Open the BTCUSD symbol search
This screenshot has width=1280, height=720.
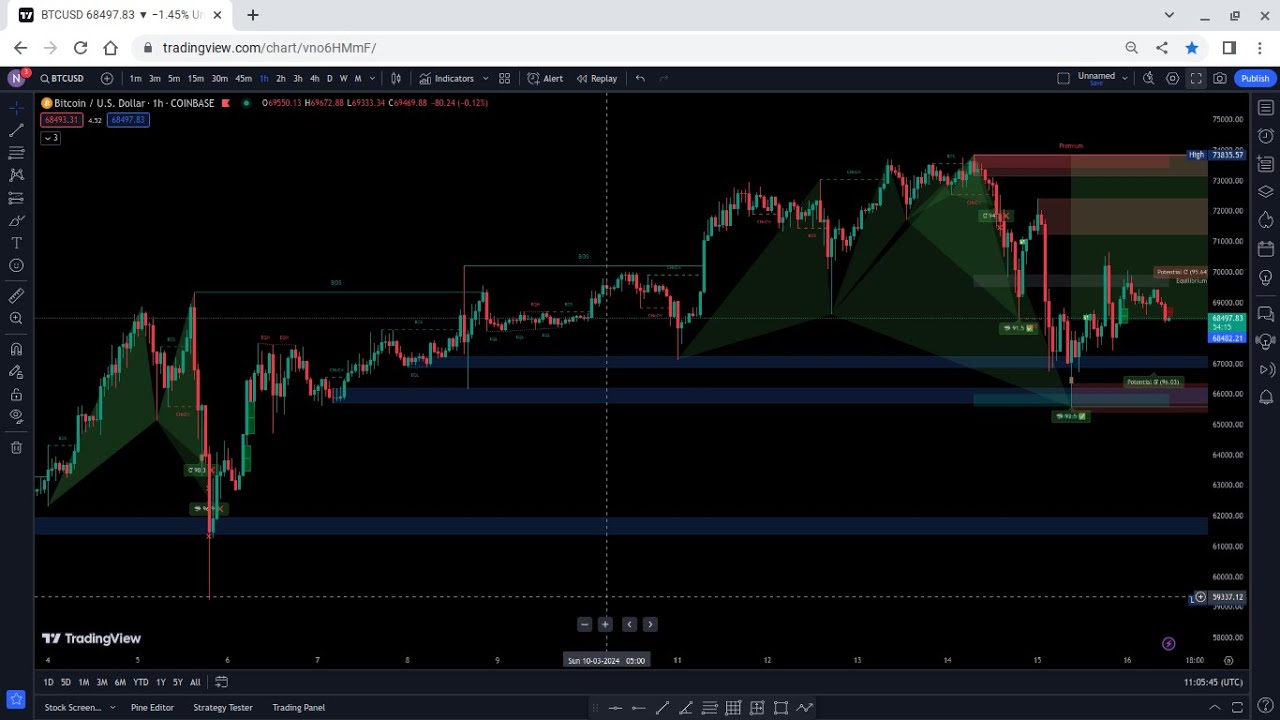(62, 78)
